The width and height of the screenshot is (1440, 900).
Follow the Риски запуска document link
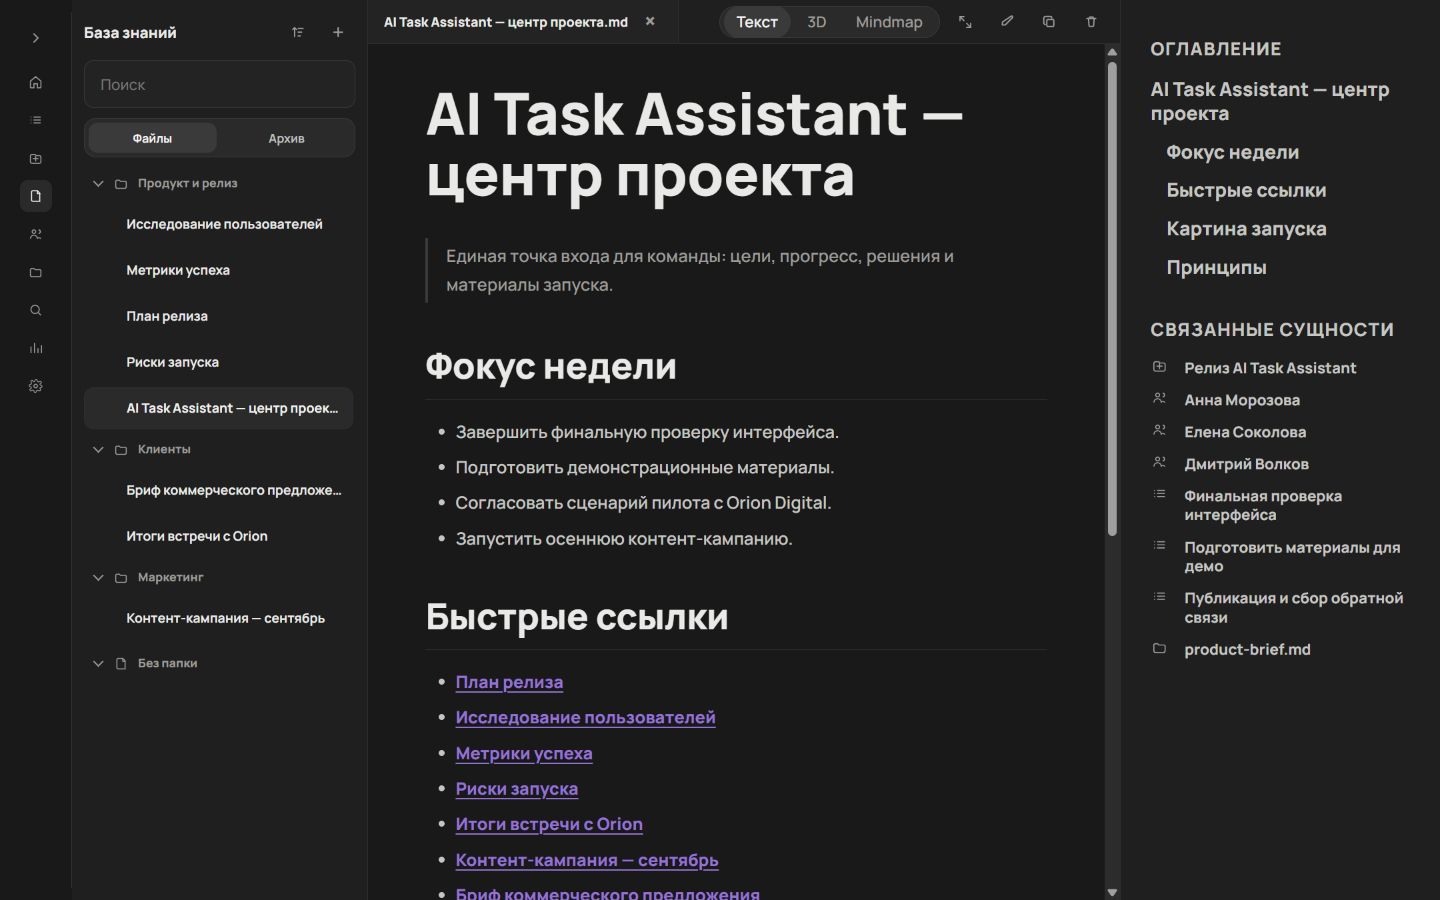point(517,788)
